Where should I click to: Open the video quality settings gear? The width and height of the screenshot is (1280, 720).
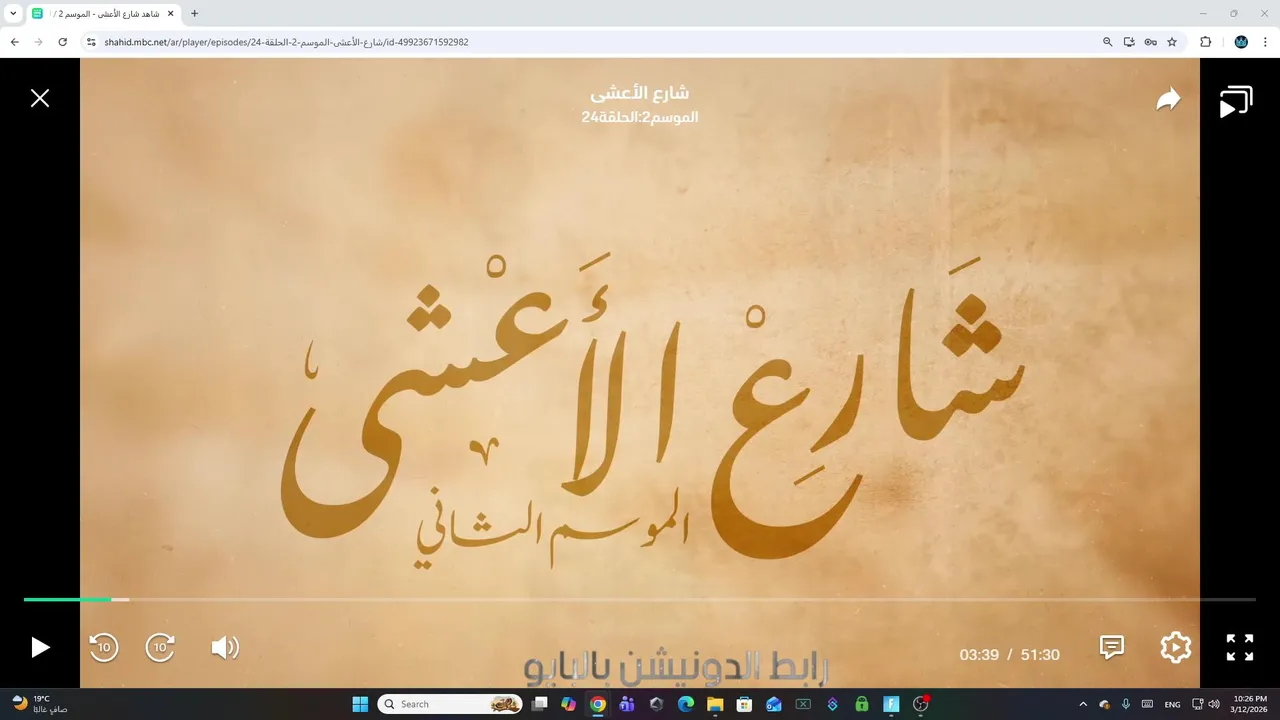coord(1176,647)
